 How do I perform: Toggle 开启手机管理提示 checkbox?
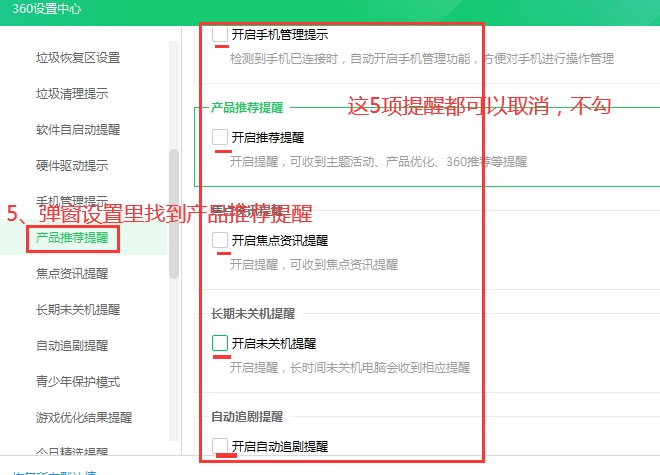point(220,34)
